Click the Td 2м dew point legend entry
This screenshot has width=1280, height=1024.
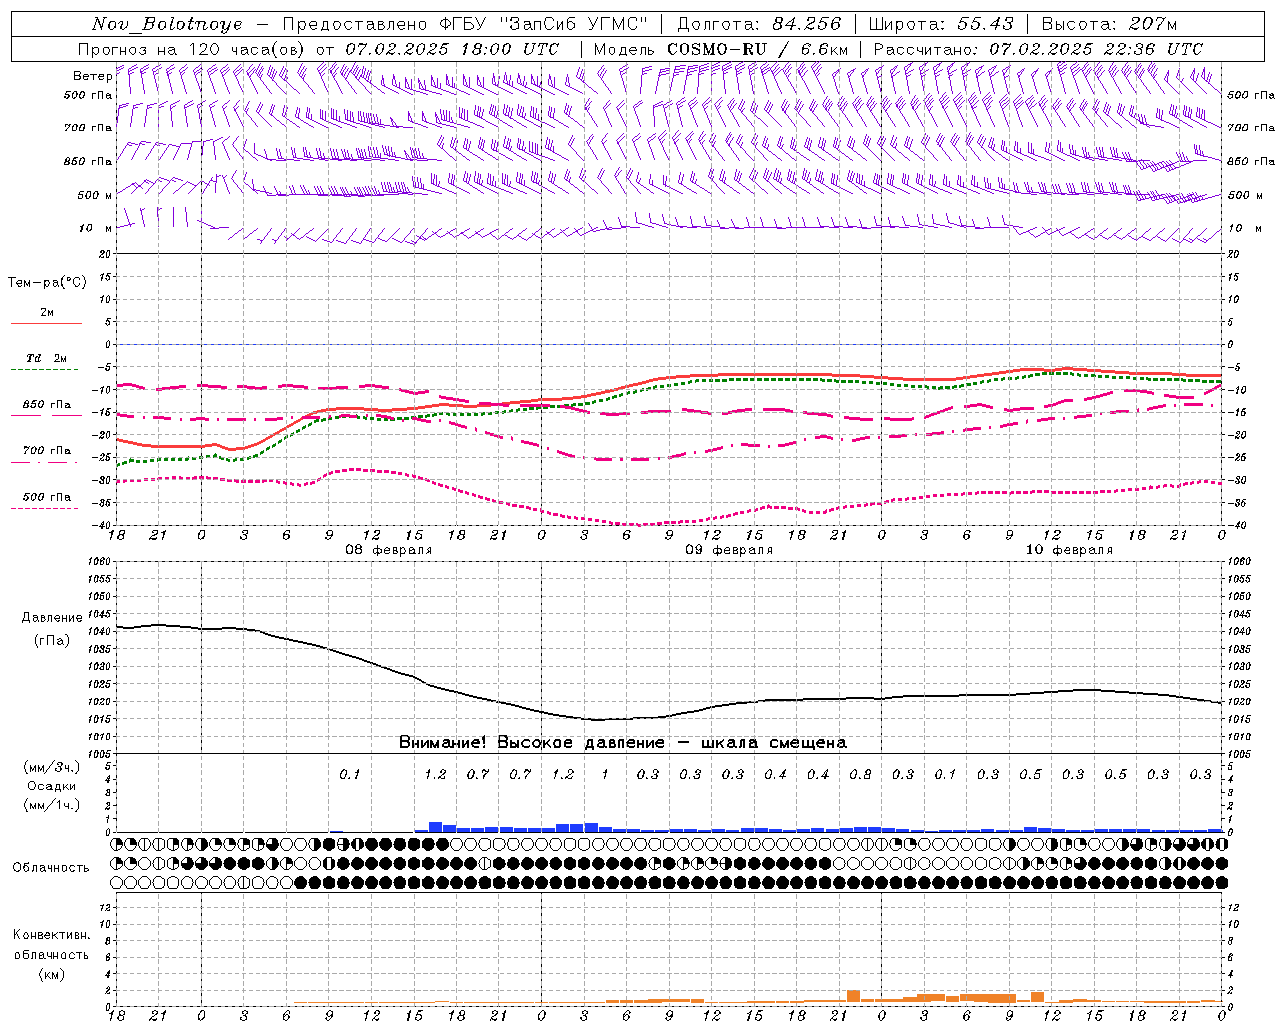[x=46, y=358]
